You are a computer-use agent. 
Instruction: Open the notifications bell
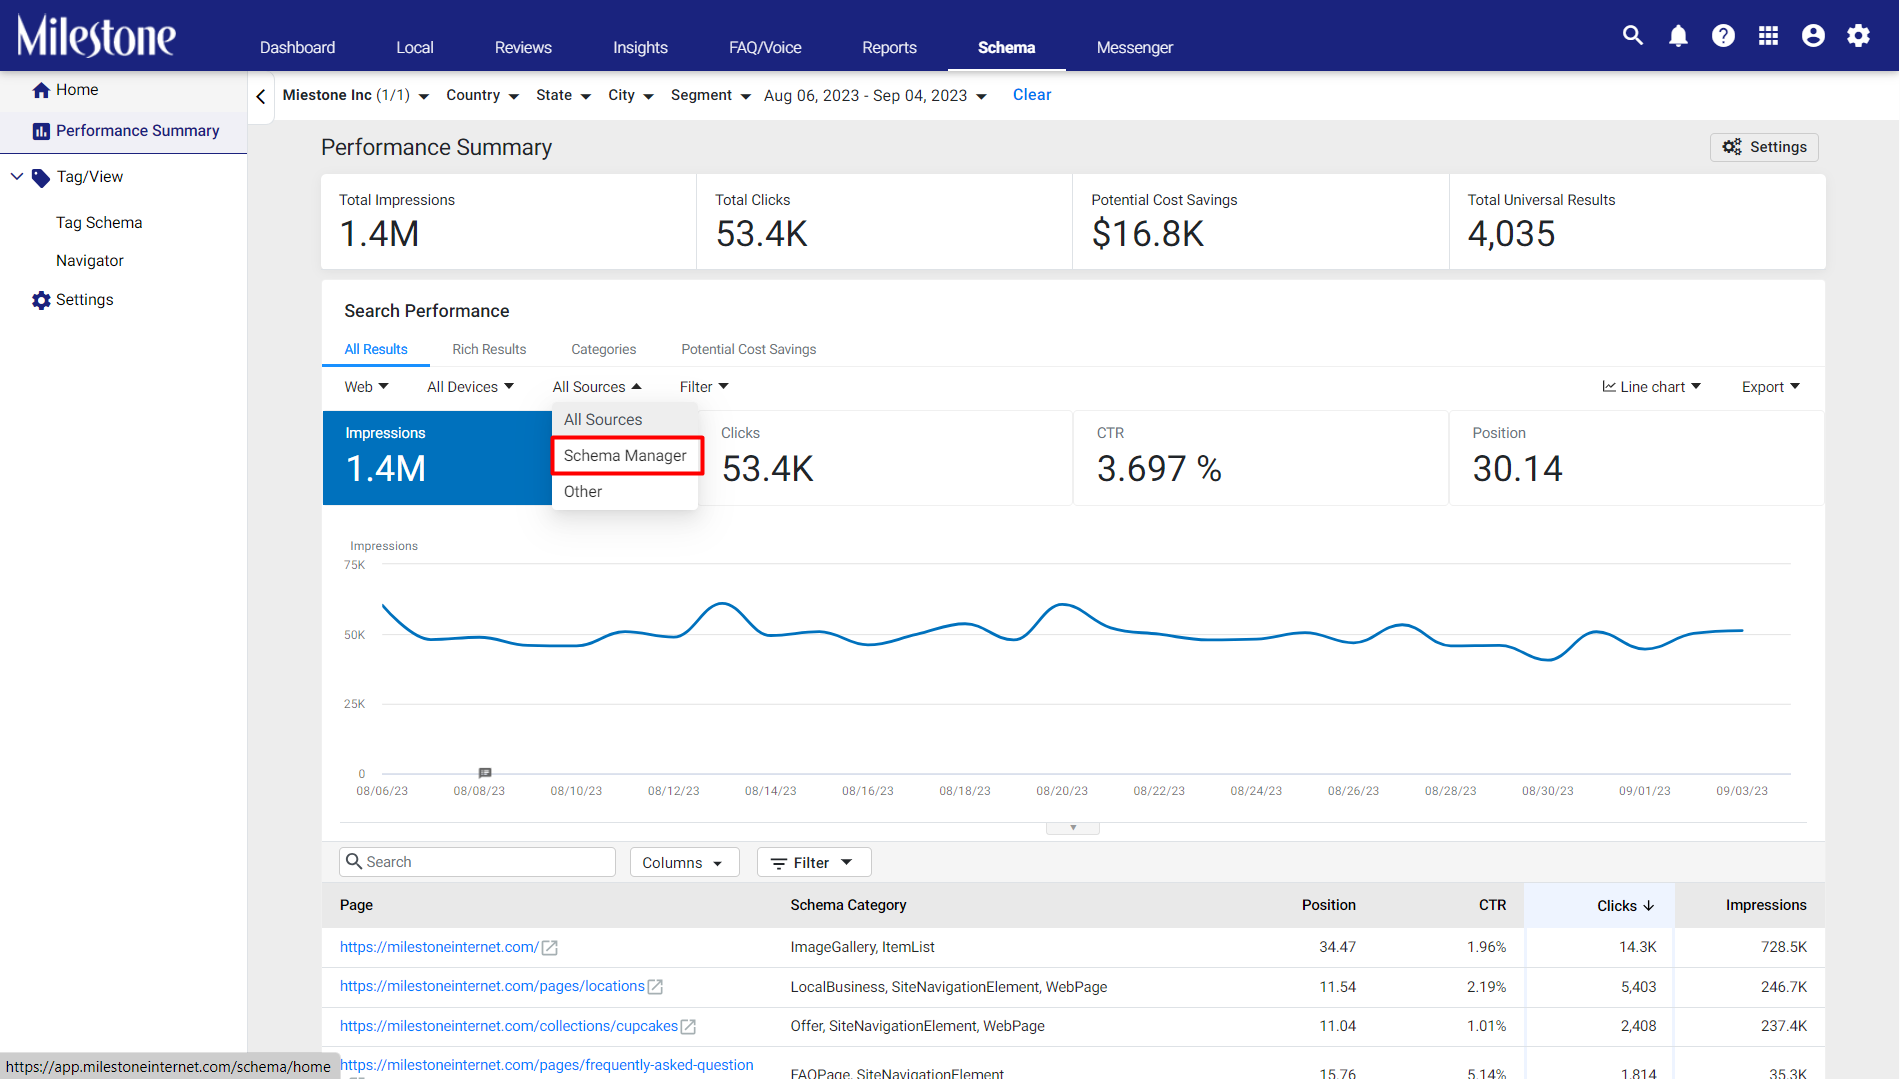tap(1678, 36)
